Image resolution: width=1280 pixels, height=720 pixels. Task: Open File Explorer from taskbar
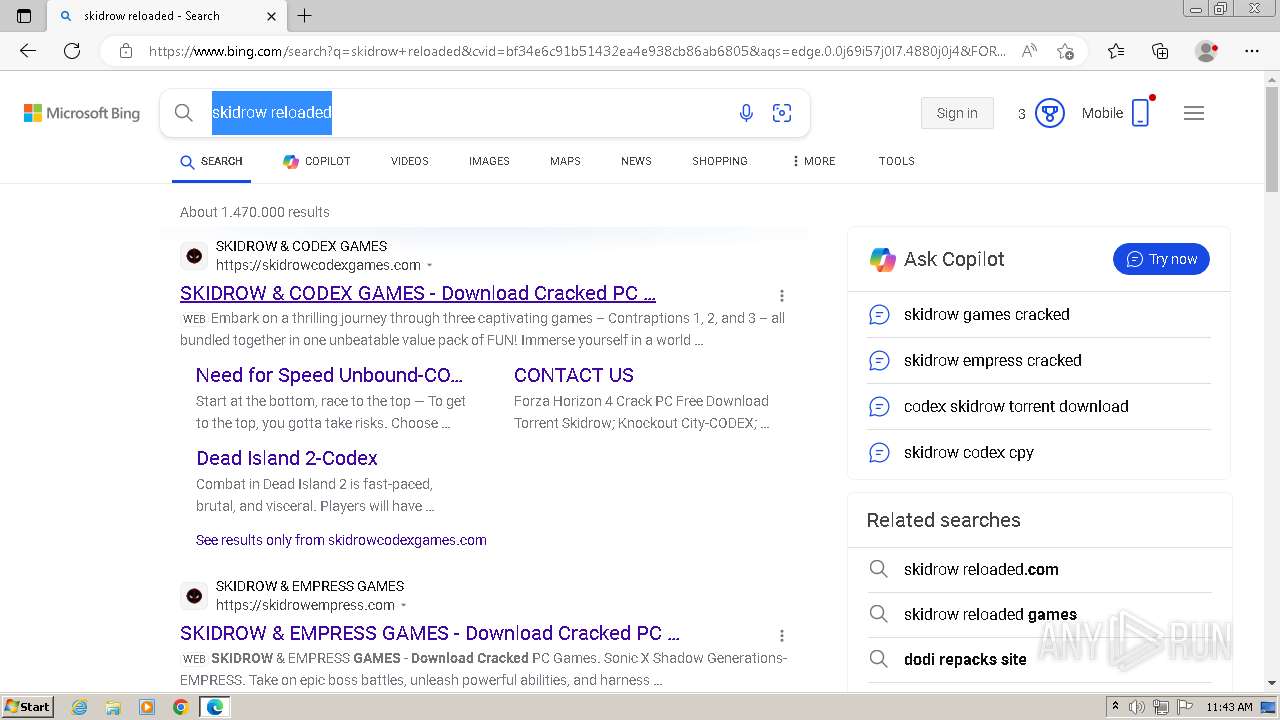pyautogui.click(x=113, y=707)
